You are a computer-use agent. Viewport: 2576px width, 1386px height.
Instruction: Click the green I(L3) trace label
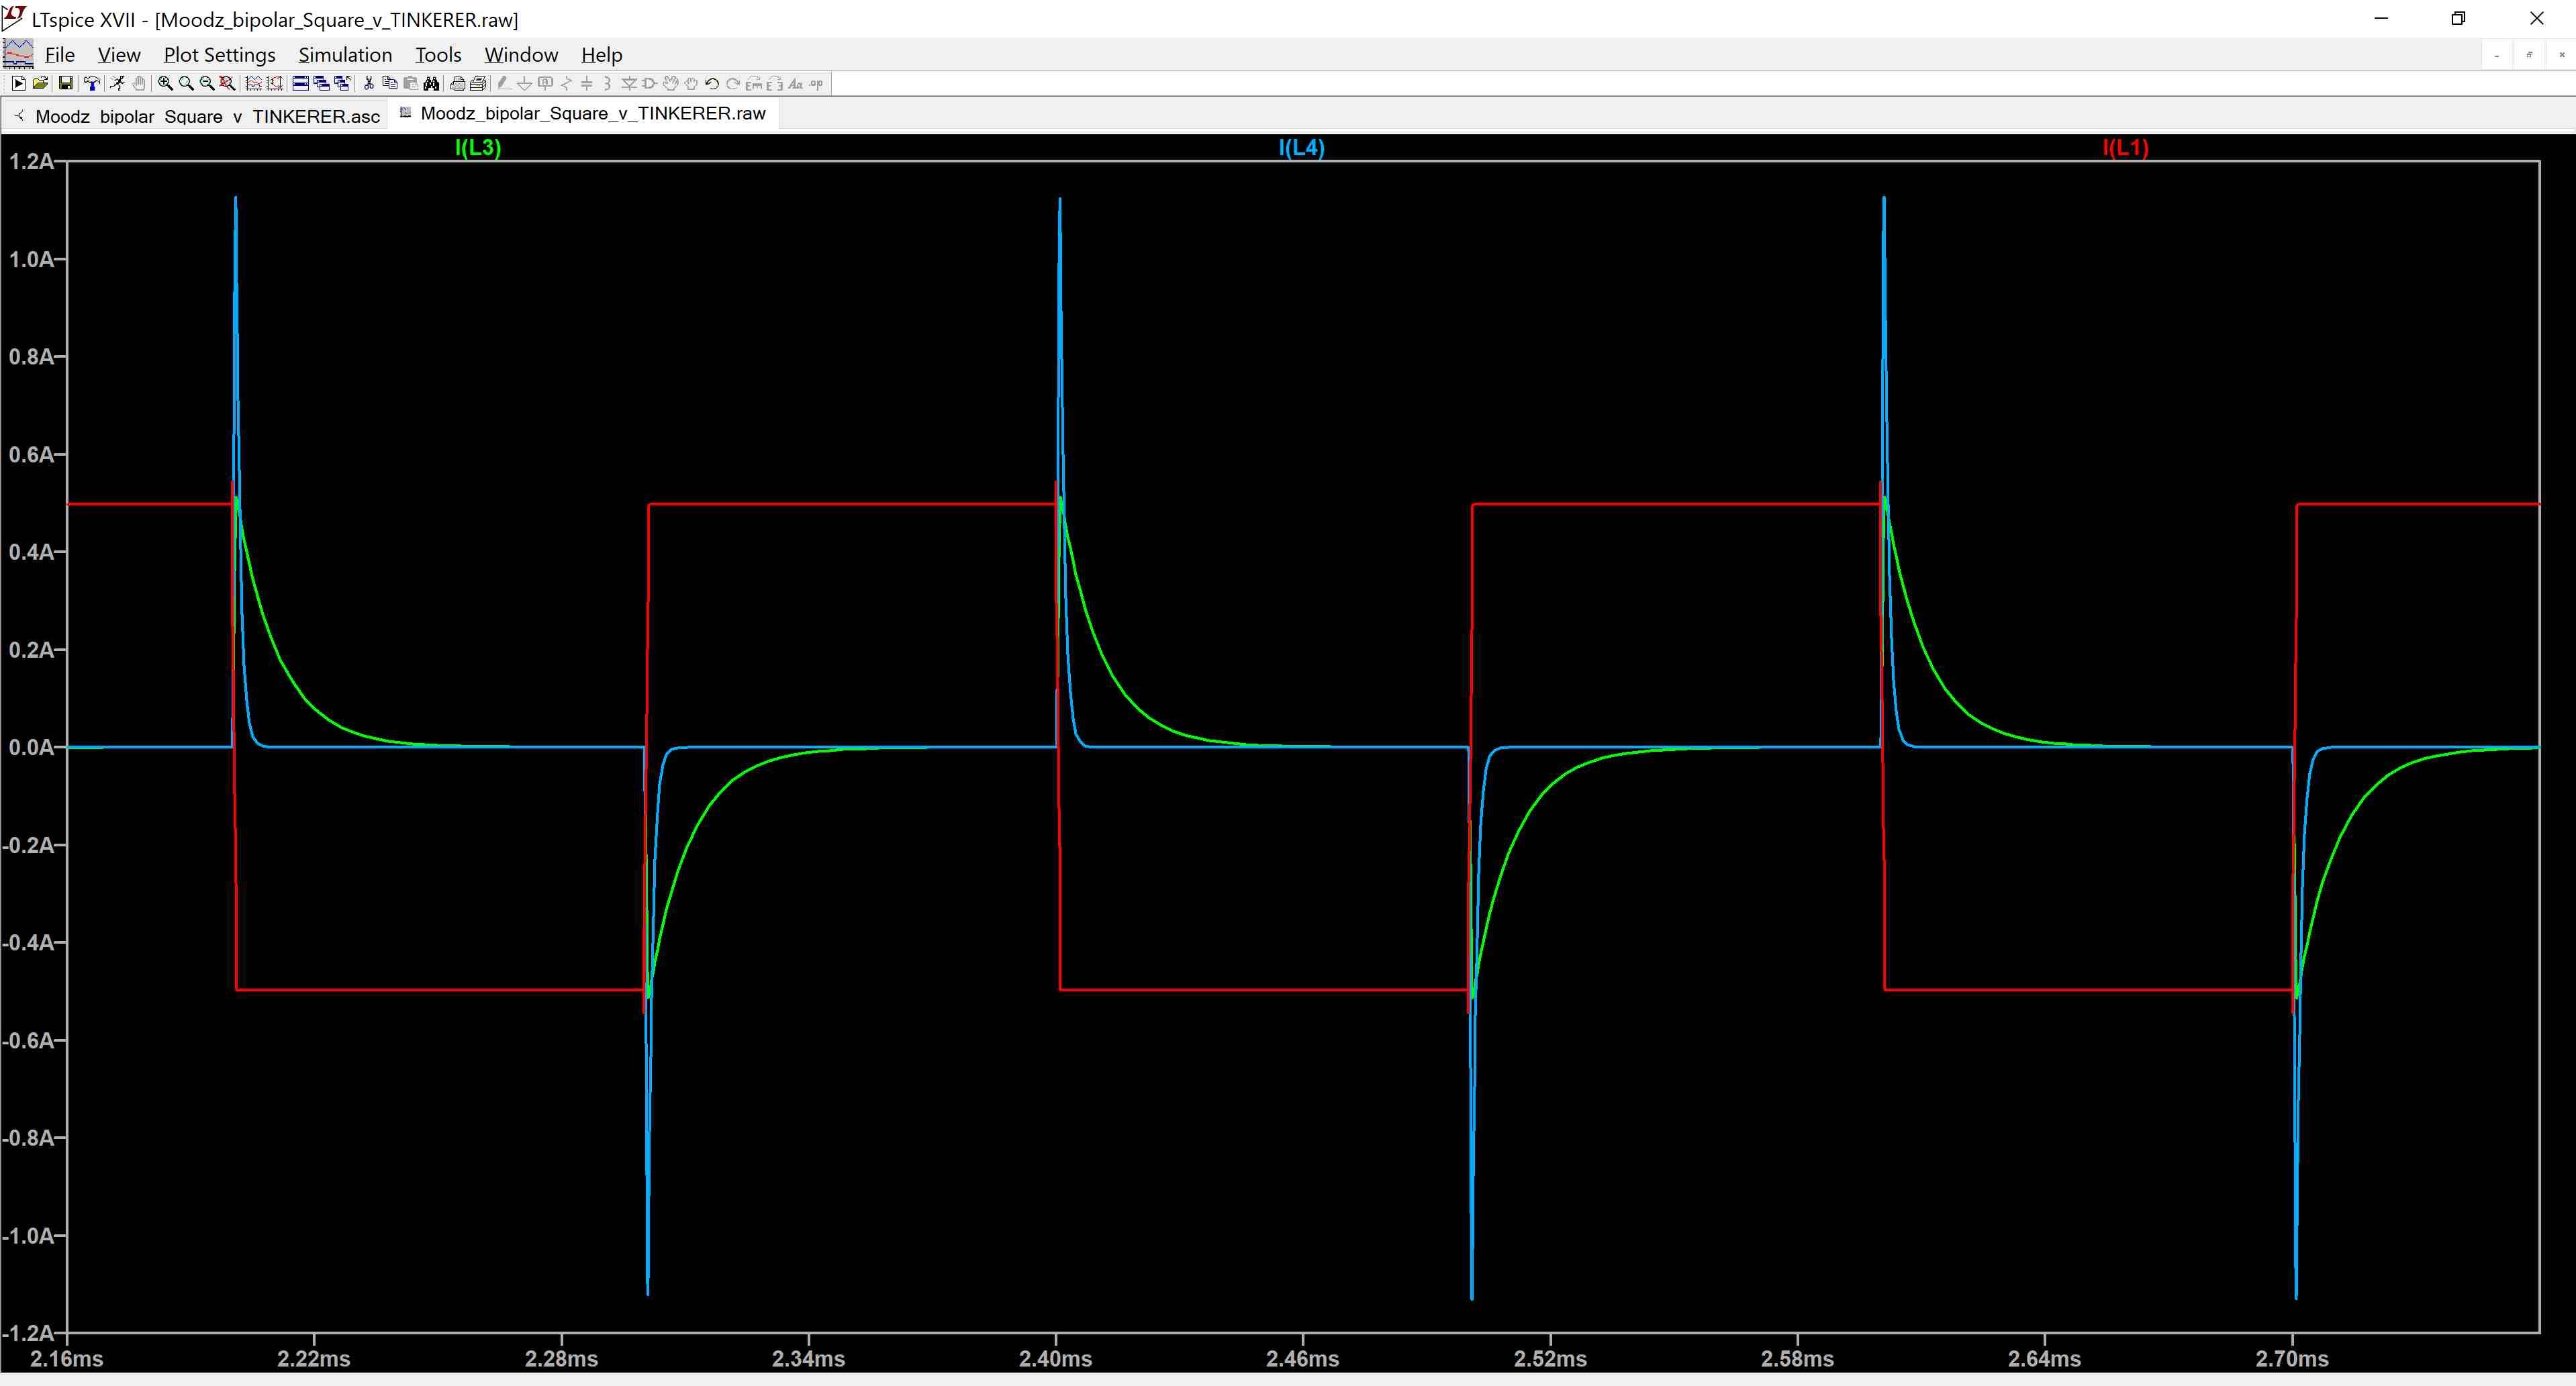tap(478, 148)
